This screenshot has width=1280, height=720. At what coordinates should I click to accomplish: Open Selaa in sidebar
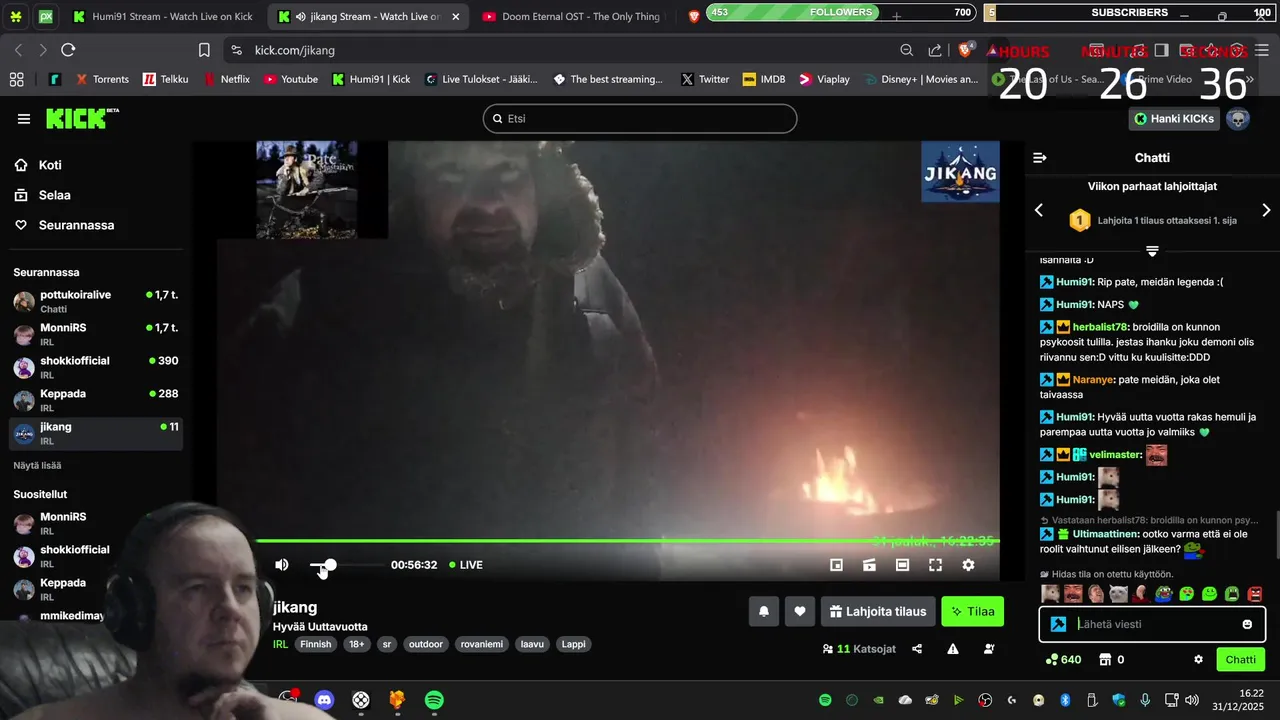coord(54,195)
